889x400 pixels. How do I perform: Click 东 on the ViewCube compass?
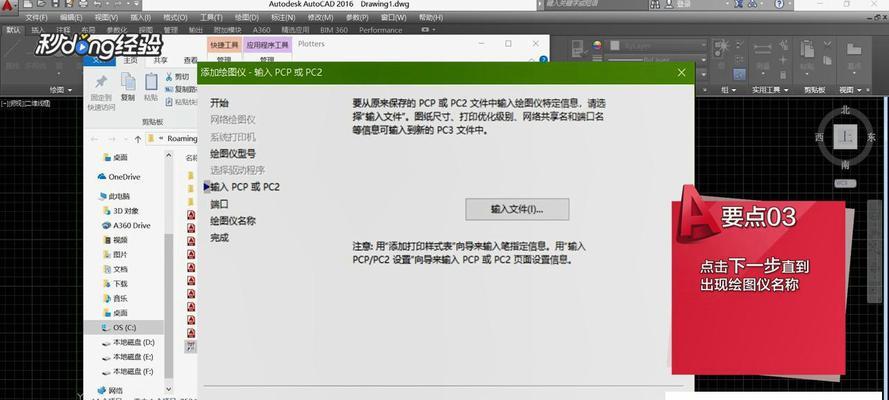pos(871,137)
